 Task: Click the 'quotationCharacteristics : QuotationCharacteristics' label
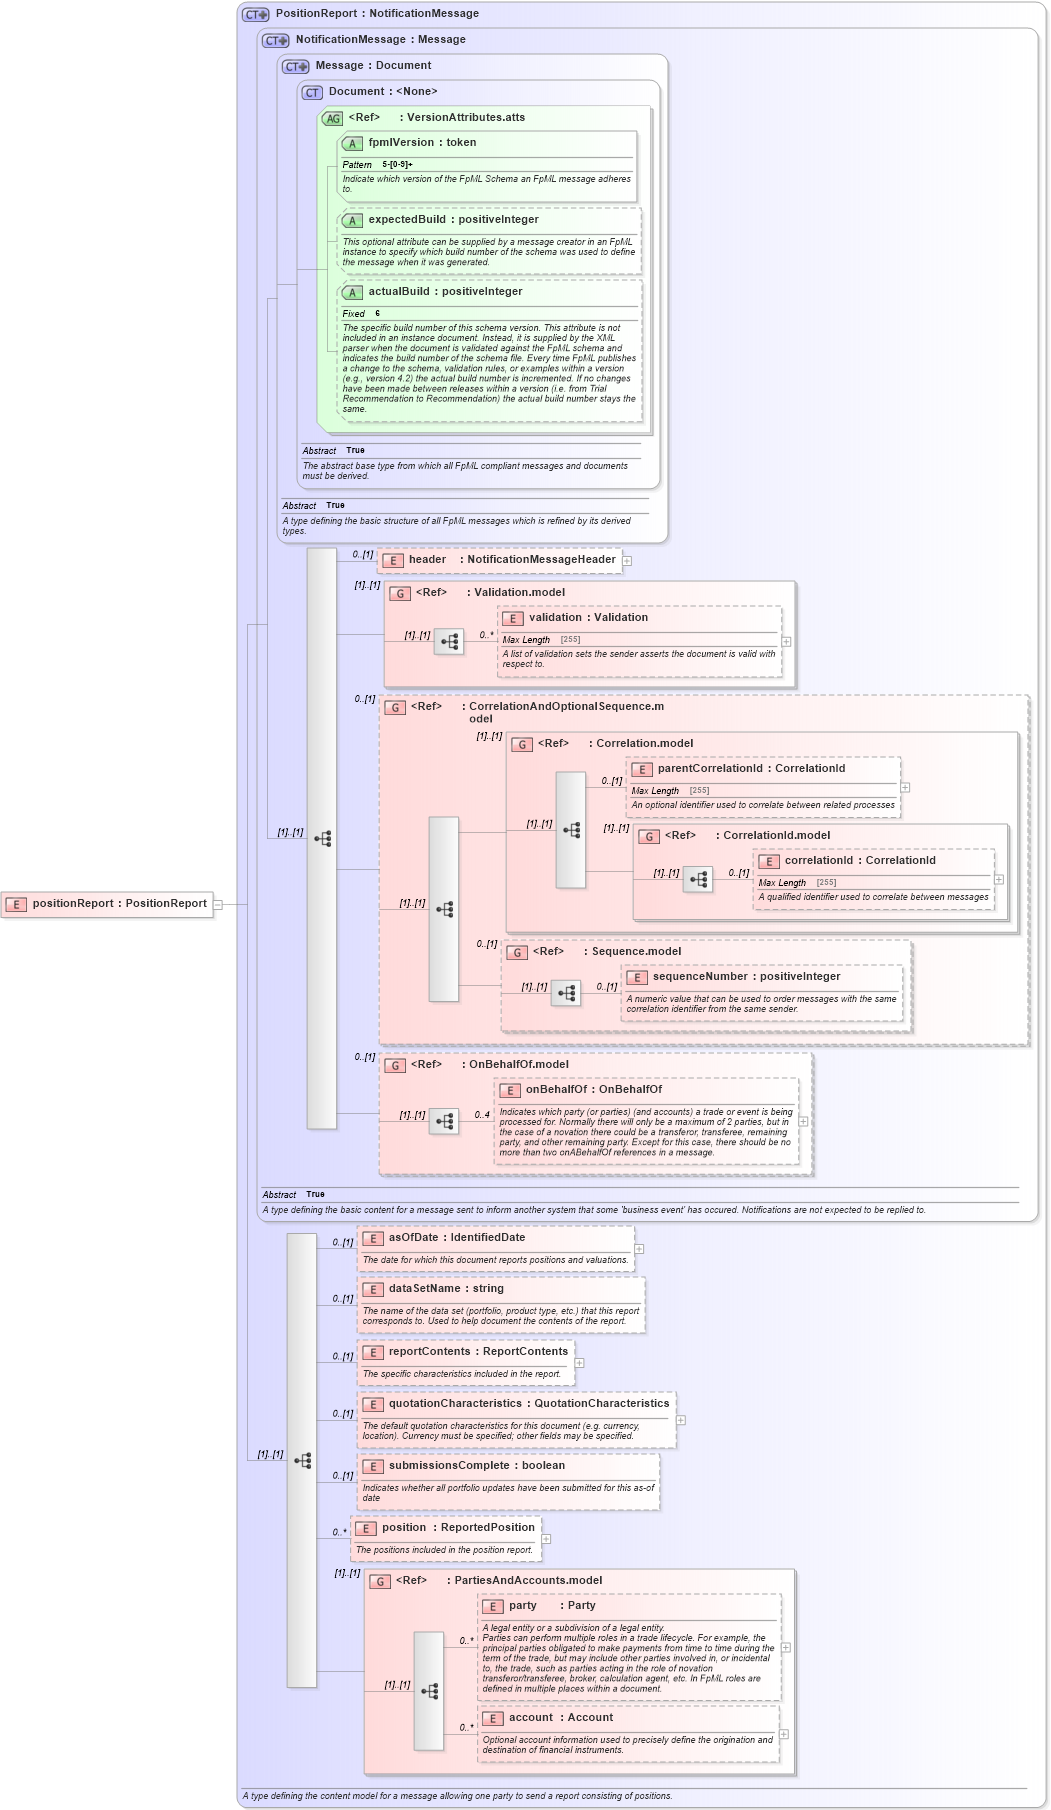[529, 1404]
